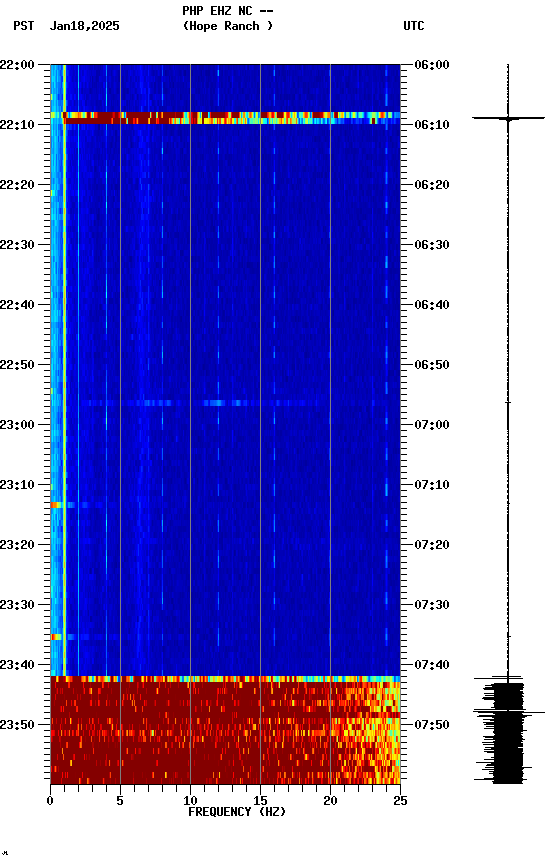Click the 07:00 UTC time label
This screenshot has height=864, width=552.
click(432, 425)
